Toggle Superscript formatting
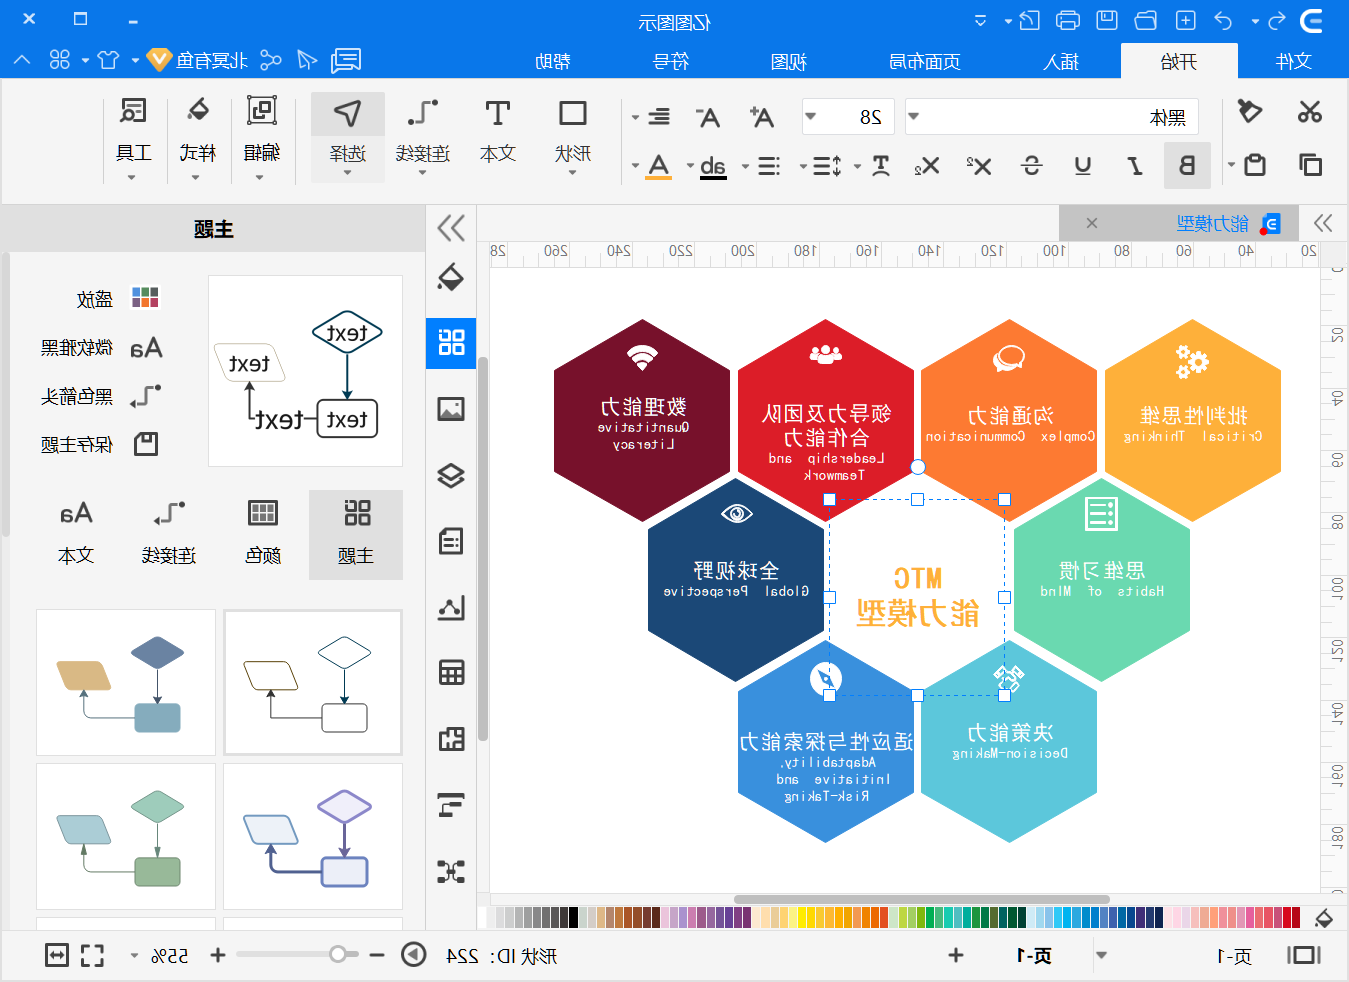The width and height of the screenshot is (1349, 982). tap(979, 165)
